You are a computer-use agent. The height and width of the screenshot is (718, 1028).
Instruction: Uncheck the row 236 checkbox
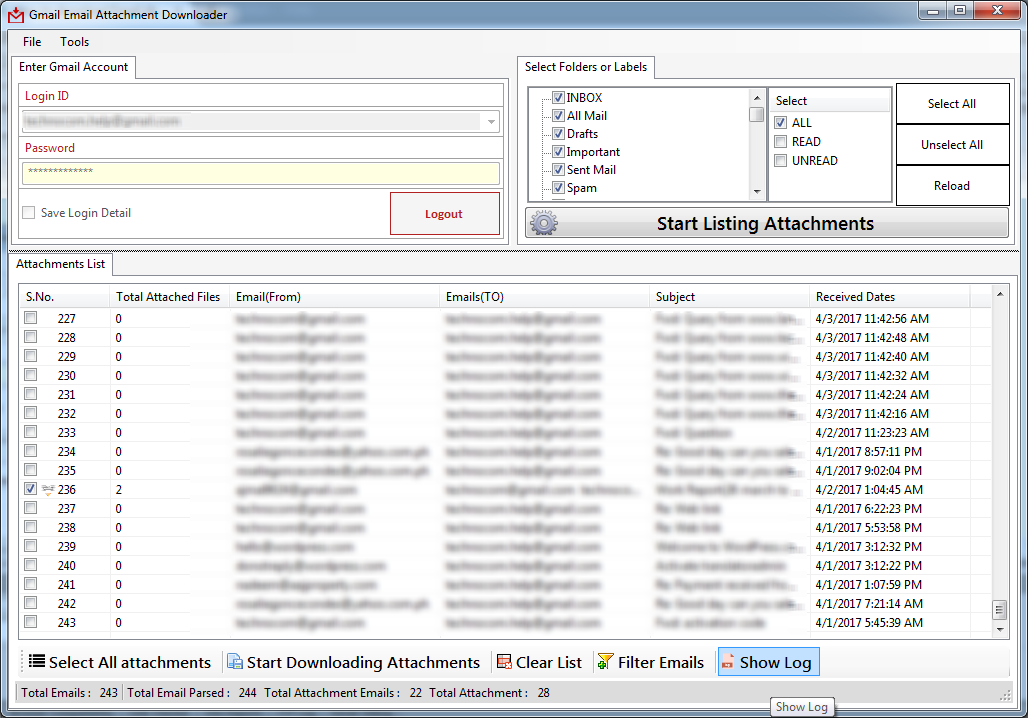point(31,489)
